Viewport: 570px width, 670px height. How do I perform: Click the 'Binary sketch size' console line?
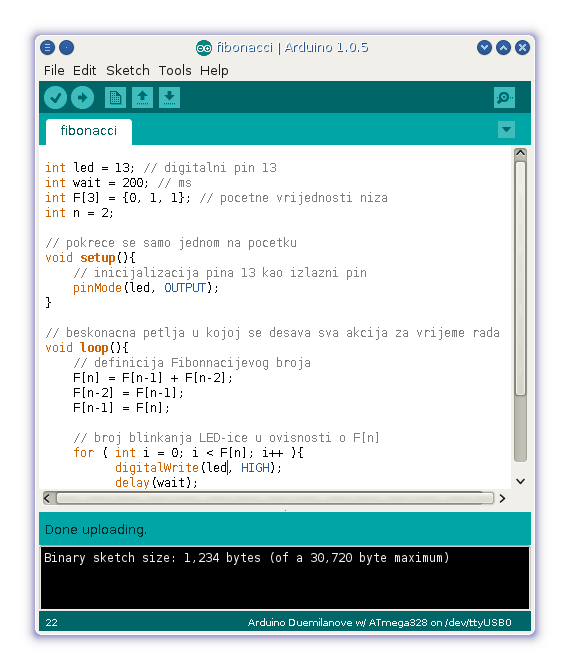click(x=247, y=558)
